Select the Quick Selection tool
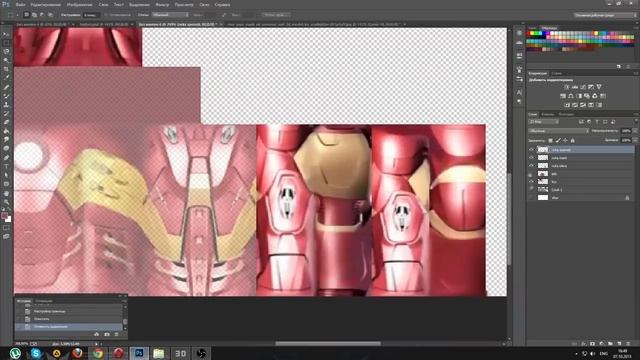 click(6, 60)
